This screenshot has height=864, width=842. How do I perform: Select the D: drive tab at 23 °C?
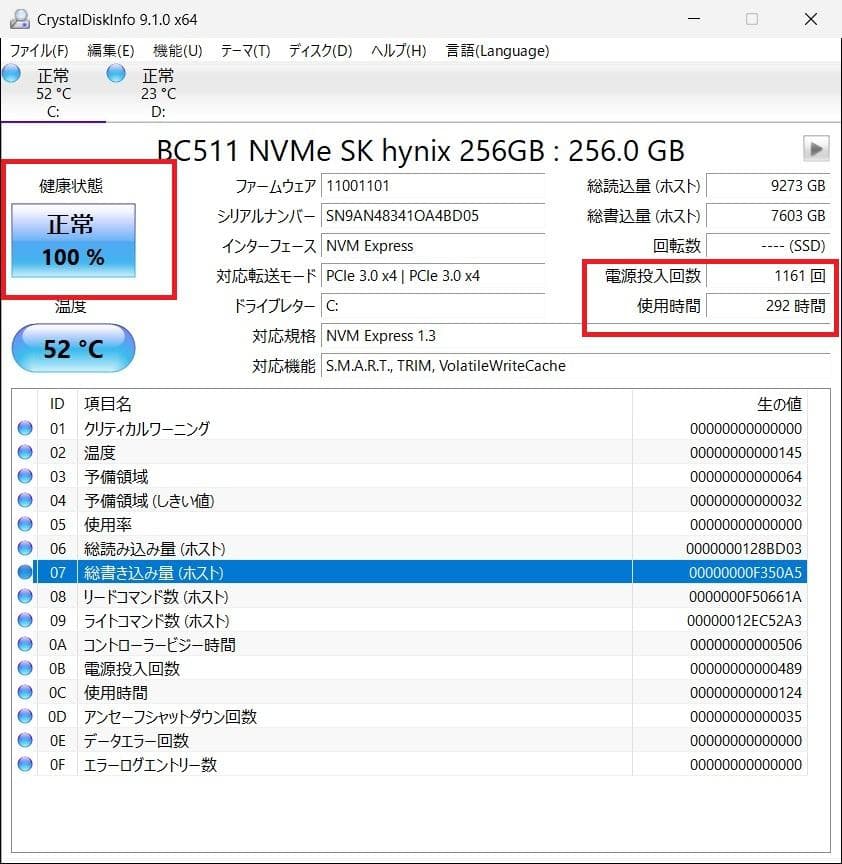pyautogui.click(x=158, y=93)
